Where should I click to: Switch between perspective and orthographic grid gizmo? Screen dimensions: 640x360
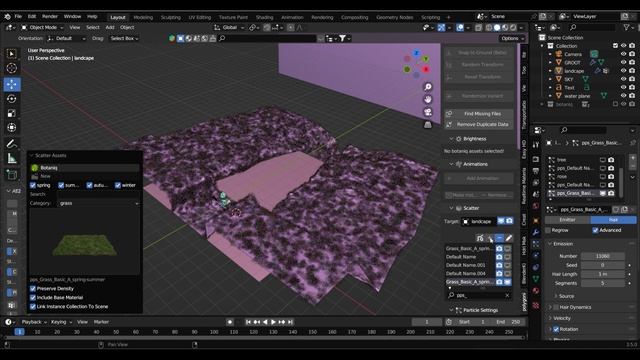coord(427,124)
